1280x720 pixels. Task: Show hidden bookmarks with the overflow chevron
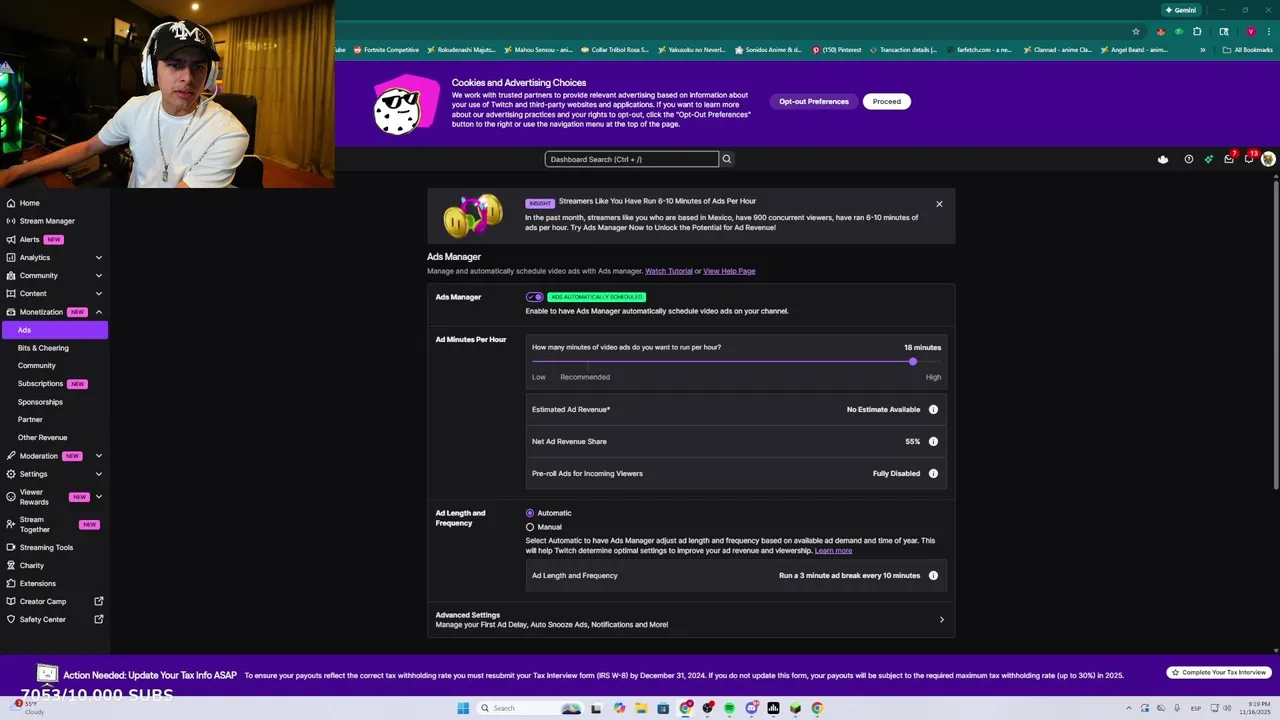pos(1203,50)
